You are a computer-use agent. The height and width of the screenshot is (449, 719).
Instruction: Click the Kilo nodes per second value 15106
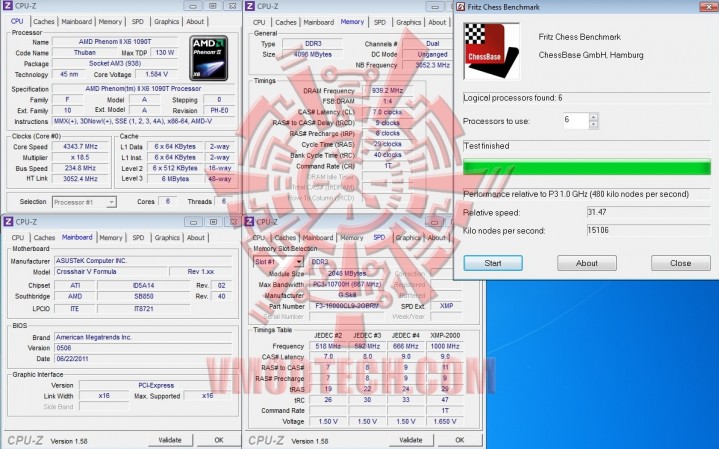pyautogui.click(x=648, y=230)
